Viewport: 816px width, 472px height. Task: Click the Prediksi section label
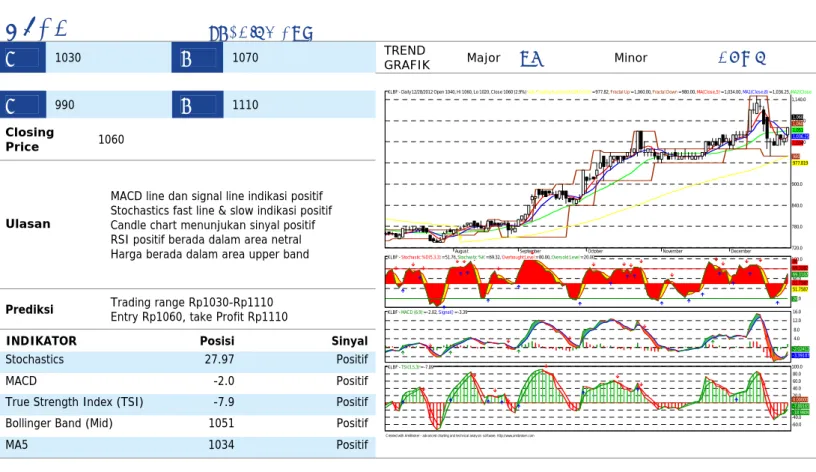[30, 310]
